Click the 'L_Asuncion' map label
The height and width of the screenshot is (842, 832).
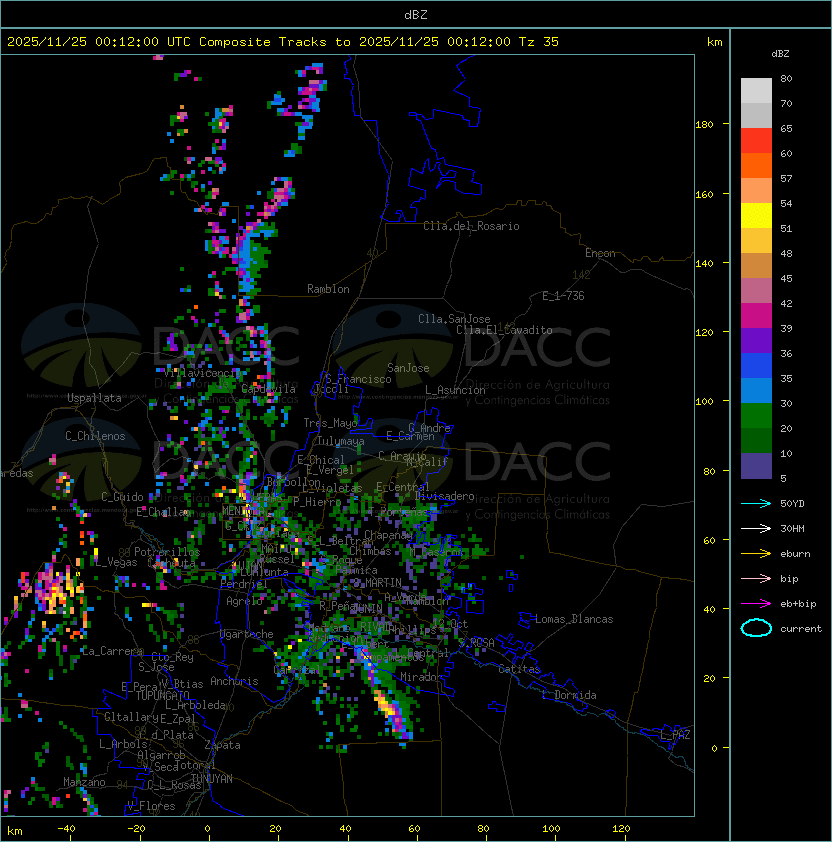[455, 390]
